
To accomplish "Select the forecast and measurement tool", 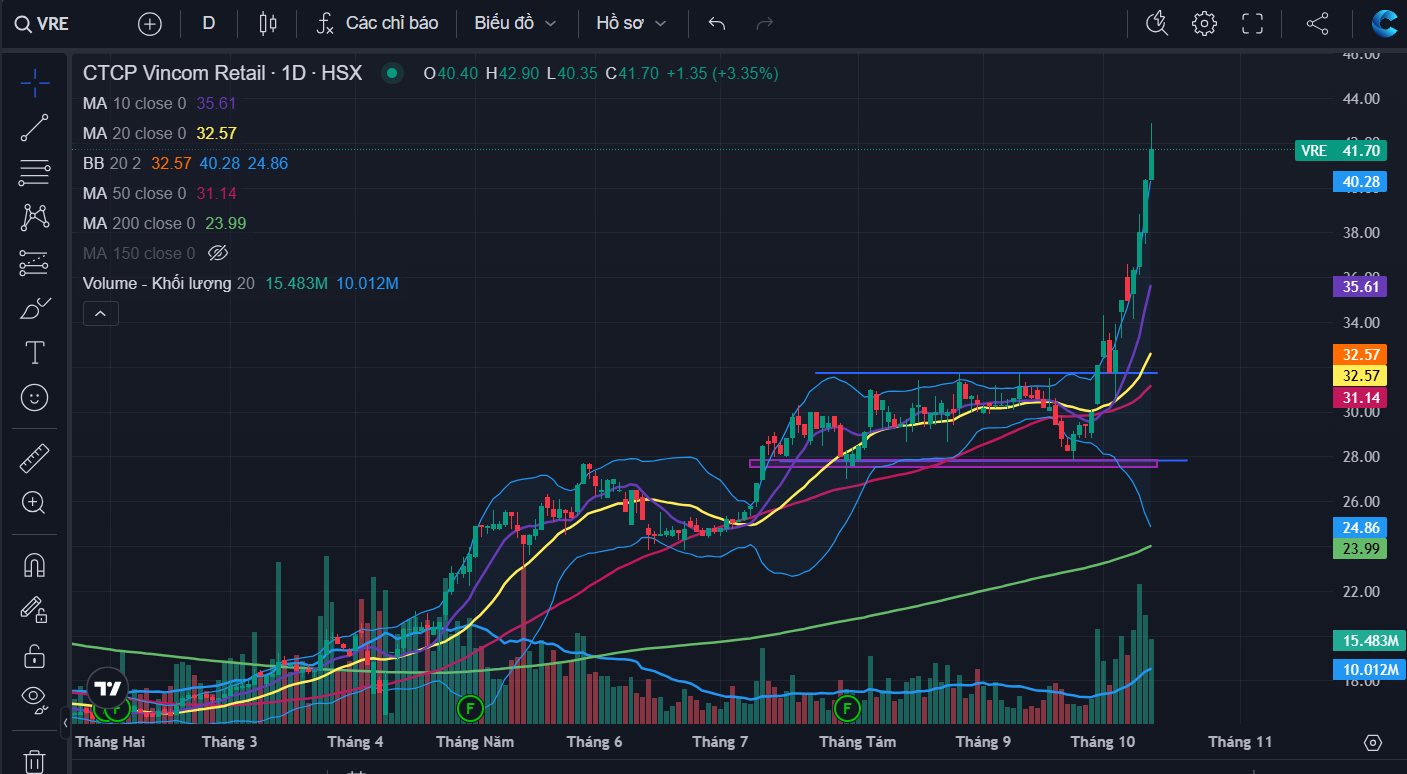I will pyautogui.click(x=35, y=263).
